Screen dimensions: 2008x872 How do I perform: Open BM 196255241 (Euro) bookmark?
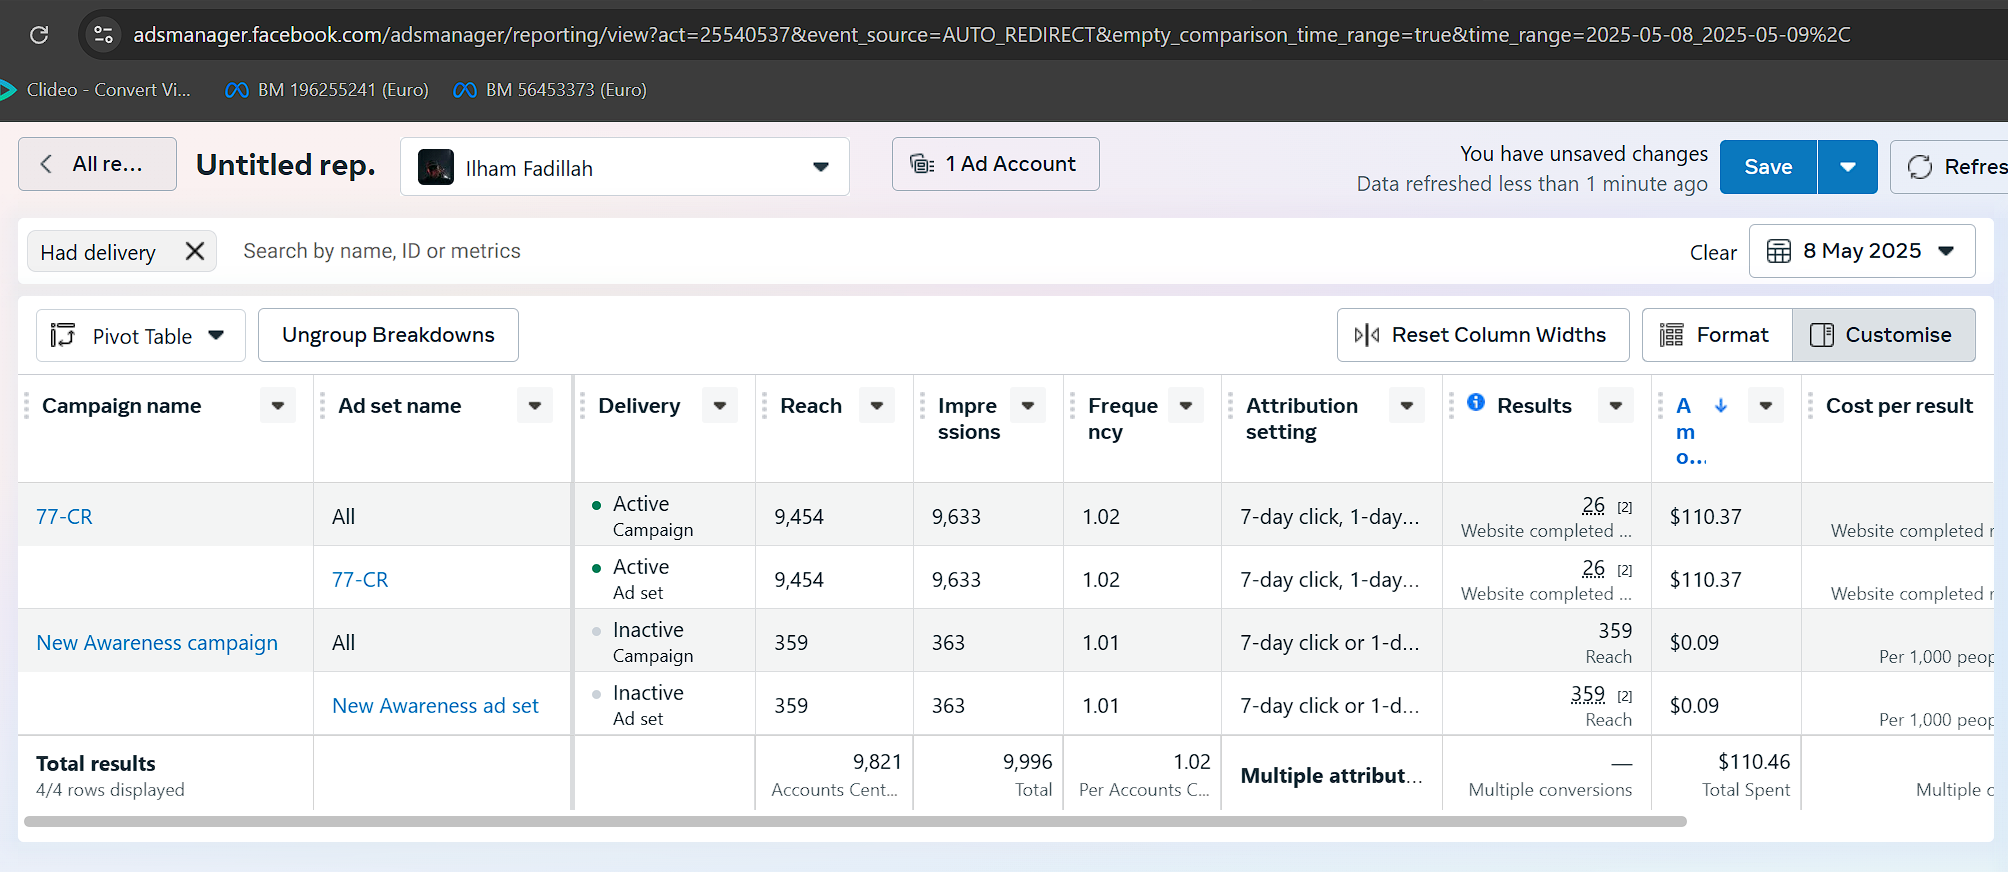[x=327, y=90]
